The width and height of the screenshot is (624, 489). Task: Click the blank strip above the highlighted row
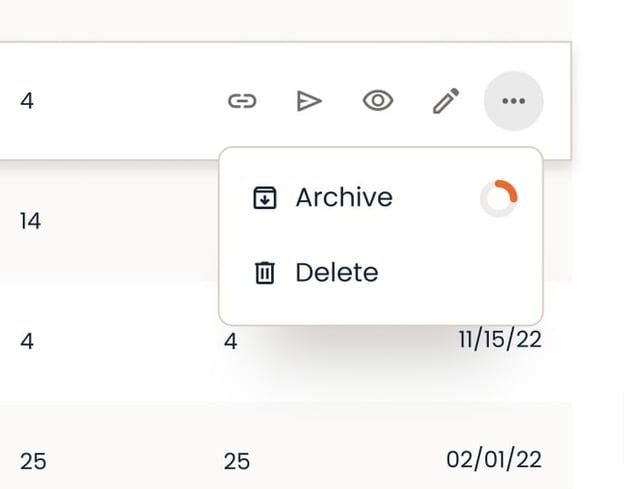point(286,21)
